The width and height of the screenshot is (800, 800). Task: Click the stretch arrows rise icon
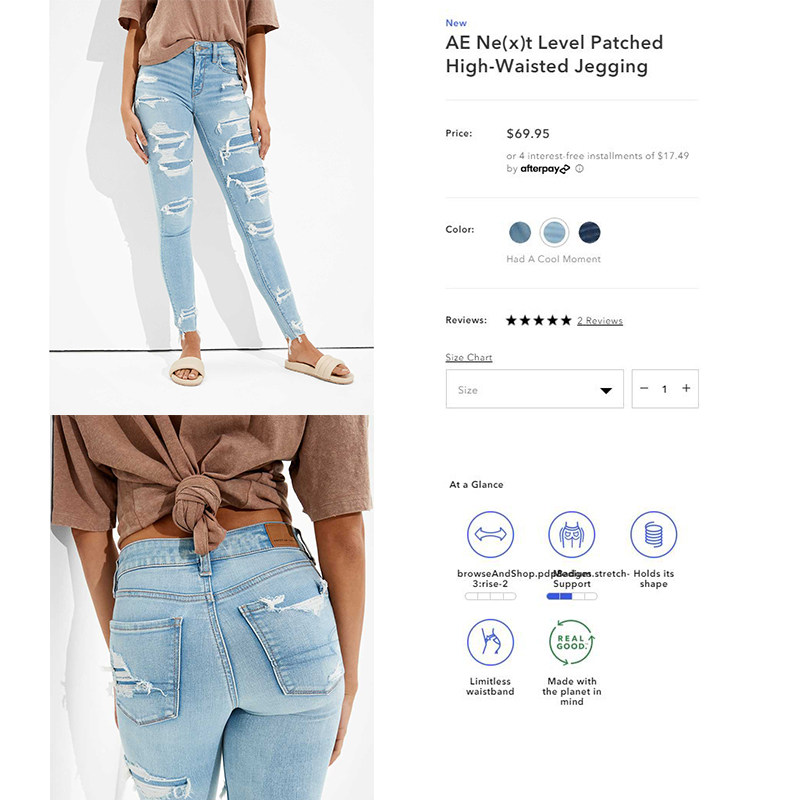[490, 534]
